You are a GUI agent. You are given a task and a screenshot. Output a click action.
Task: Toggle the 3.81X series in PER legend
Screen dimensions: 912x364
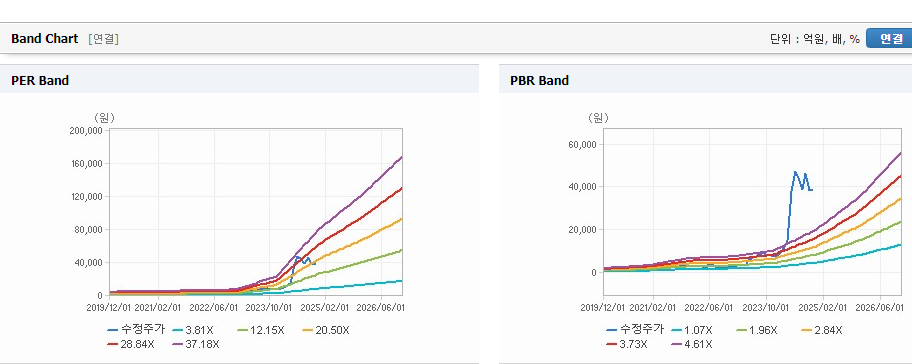[192, 330]
